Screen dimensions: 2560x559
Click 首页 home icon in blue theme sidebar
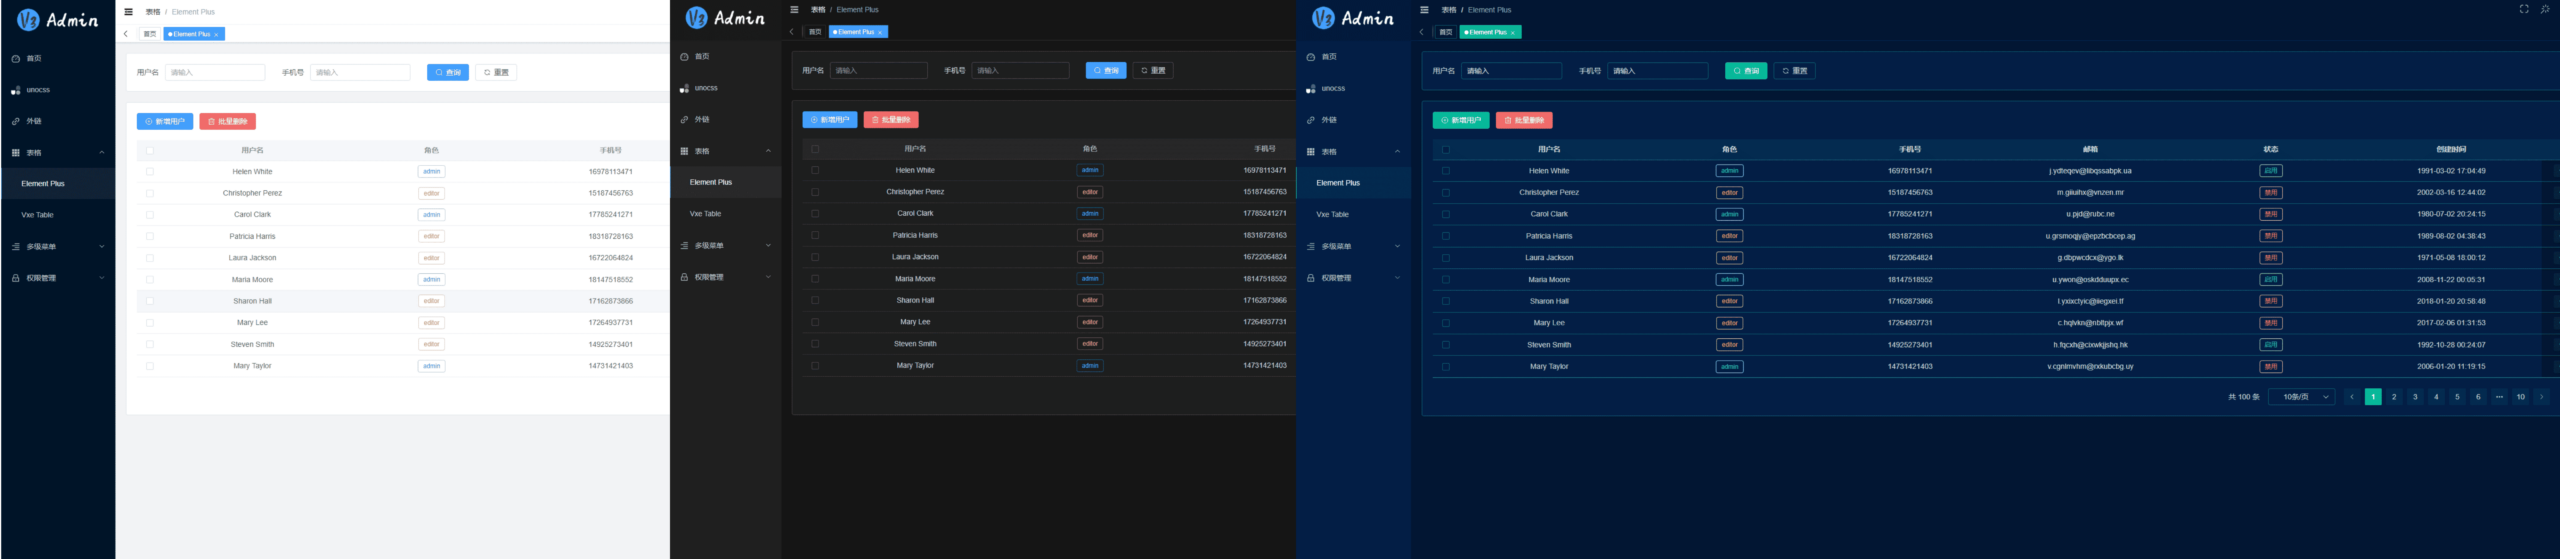[x=1311, y=57]
